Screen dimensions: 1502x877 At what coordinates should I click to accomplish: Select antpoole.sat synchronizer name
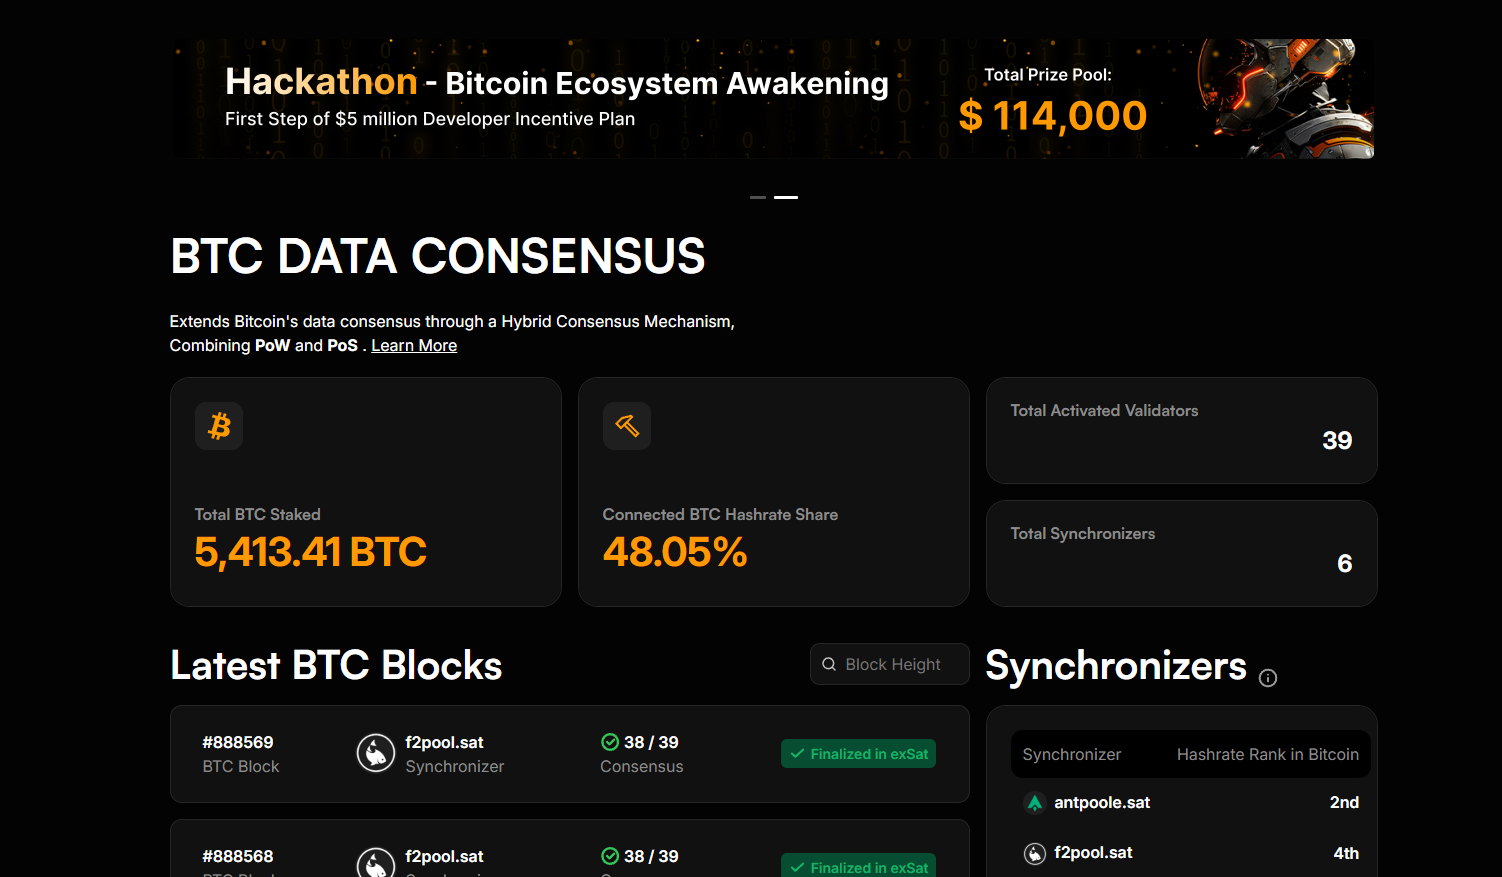1102,803
